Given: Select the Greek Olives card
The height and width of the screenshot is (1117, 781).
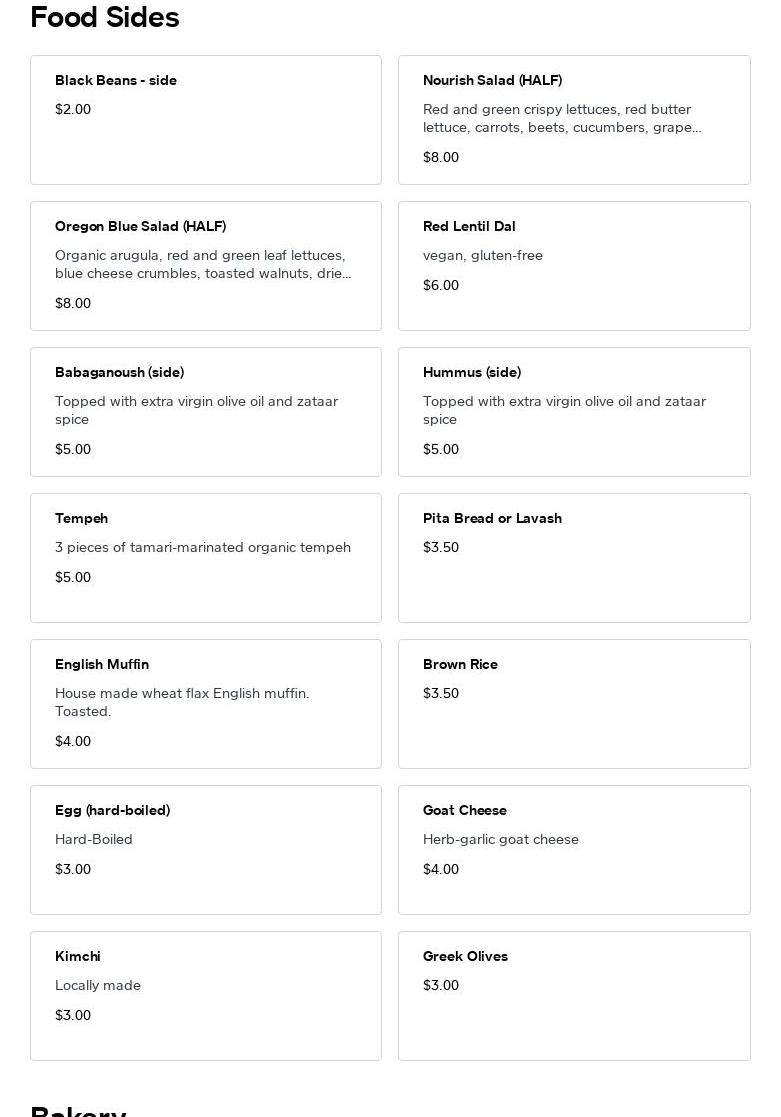Looking at the screenshot, I should point(574,996).
